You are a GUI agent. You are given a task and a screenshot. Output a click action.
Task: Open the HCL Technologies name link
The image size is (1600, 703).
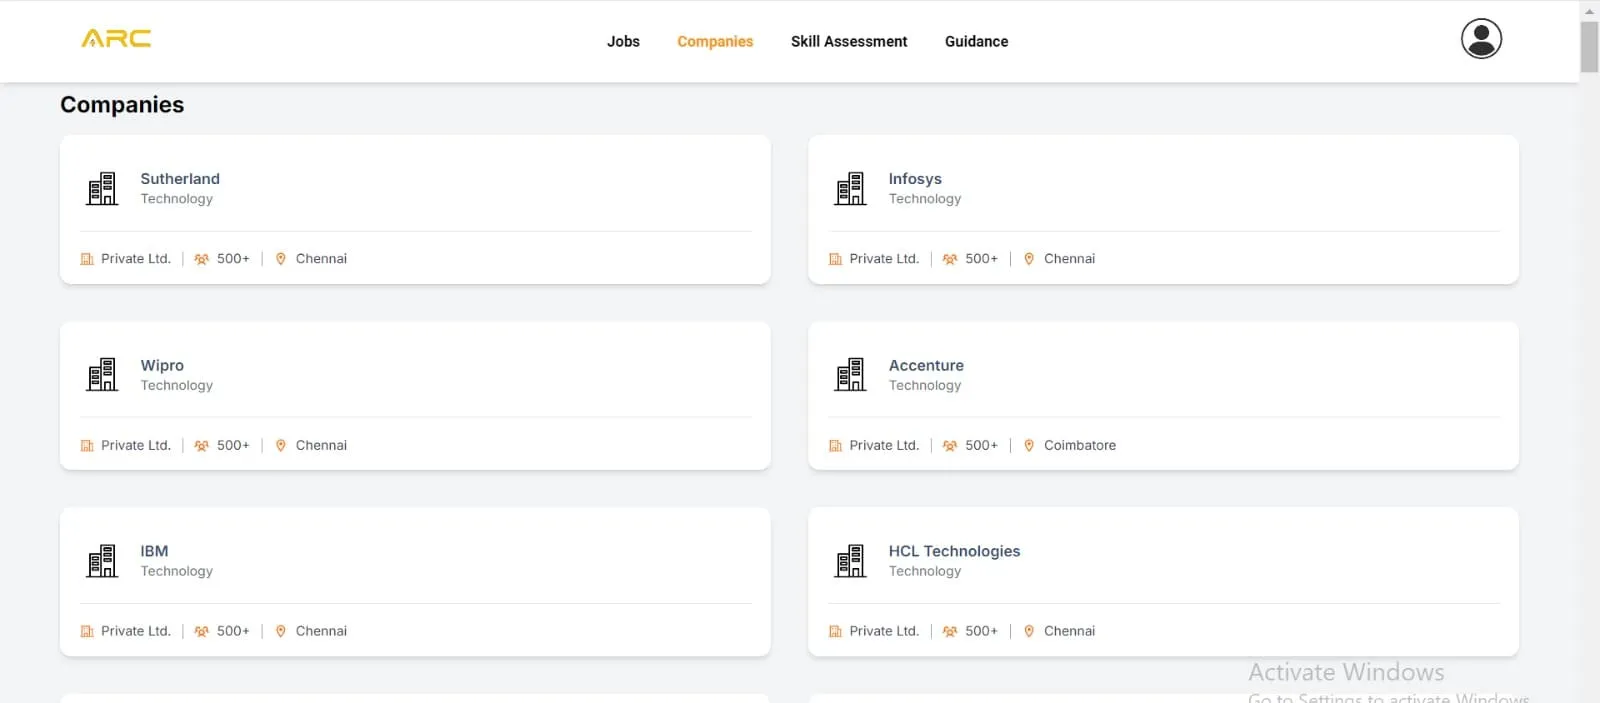[x=954, y=551]
